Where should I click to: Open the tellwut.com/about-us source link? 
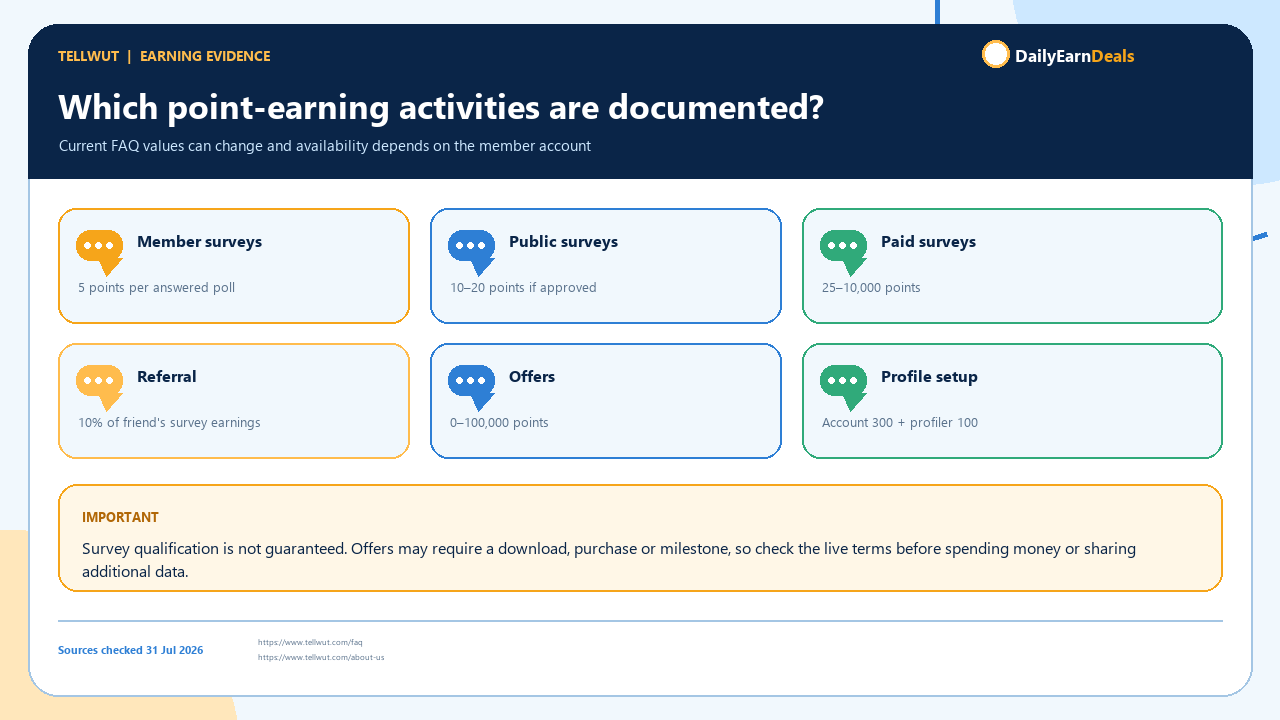pos(321,657)
